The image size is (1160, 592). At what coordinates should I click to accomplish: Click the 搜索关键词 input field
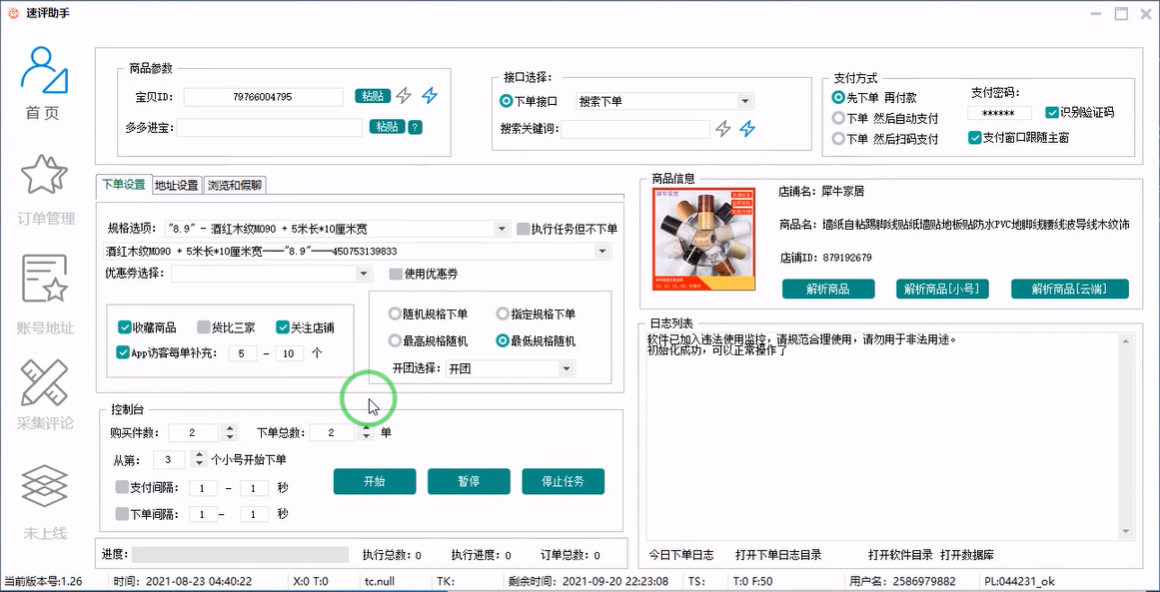[x=635, y=130]
